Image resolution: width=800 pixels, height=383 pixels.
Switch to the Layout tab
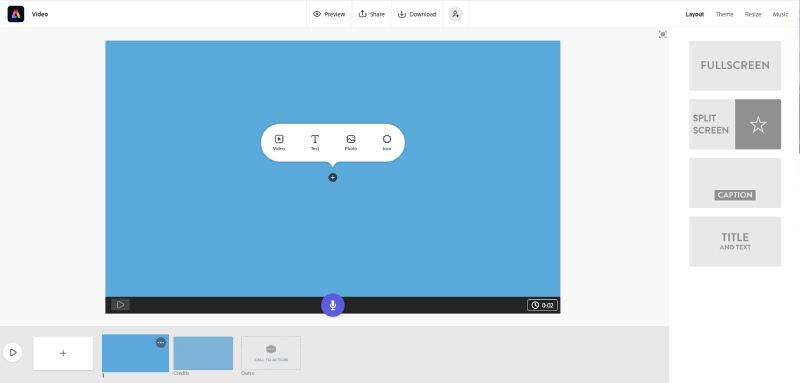coord(694,14)
